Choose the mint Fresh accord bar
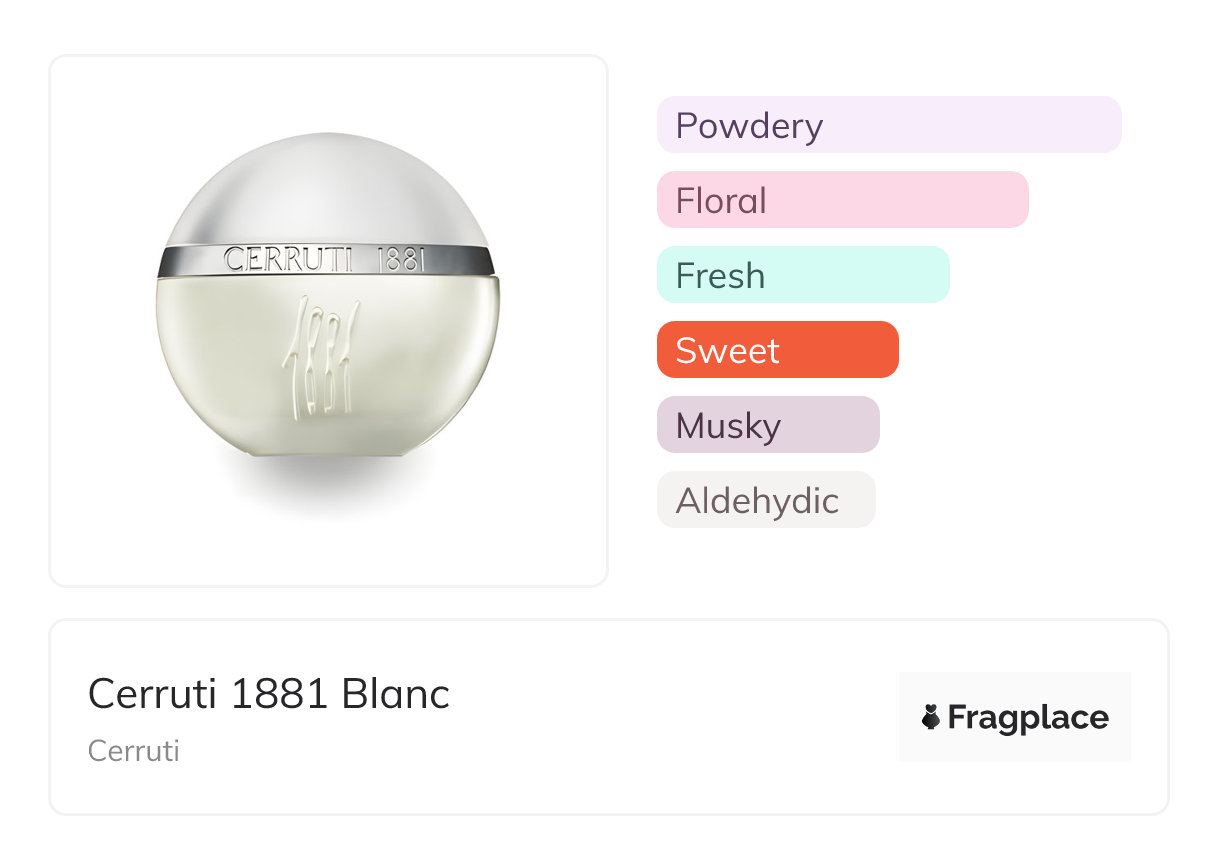This screenshot has height=864, width=1218. [x=802, y=275]
